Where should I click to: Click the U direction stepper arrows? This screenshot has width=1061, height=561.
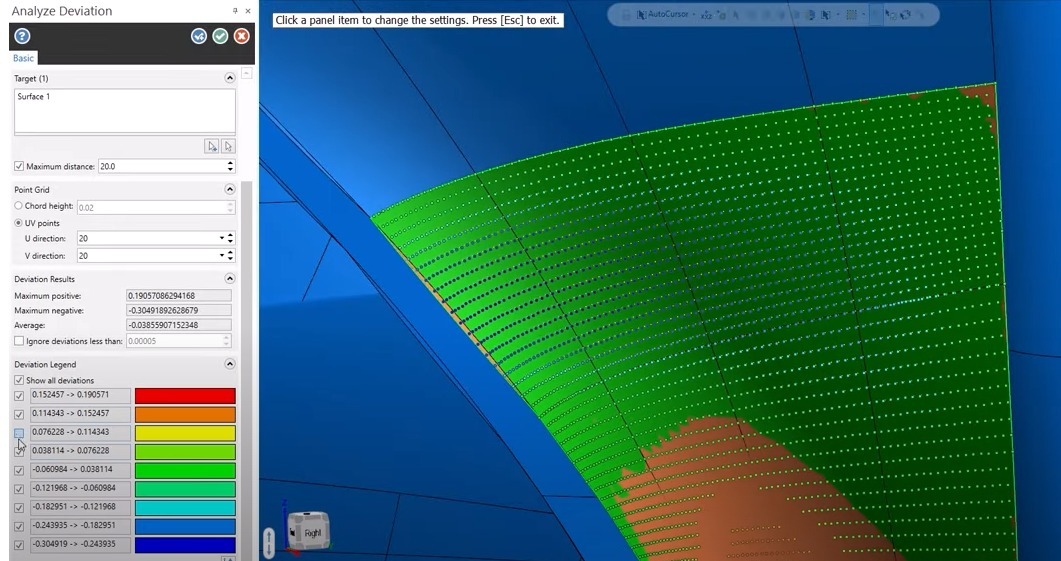(x=231, y=238)
